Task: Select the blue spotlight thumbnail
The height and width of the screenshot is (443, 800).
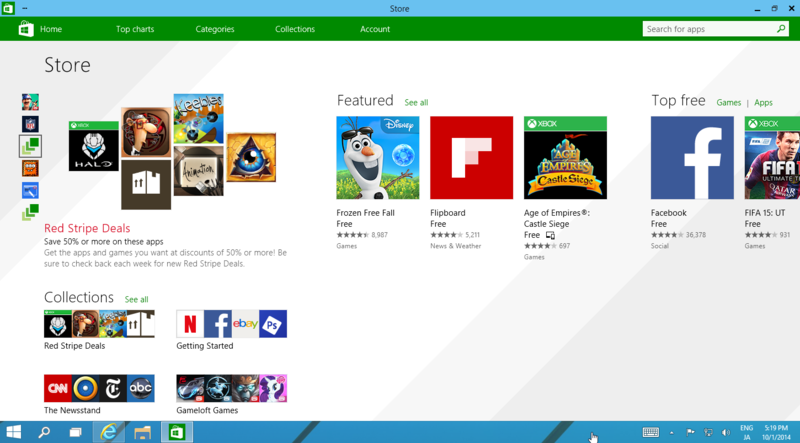Action: tap(30, 190)
